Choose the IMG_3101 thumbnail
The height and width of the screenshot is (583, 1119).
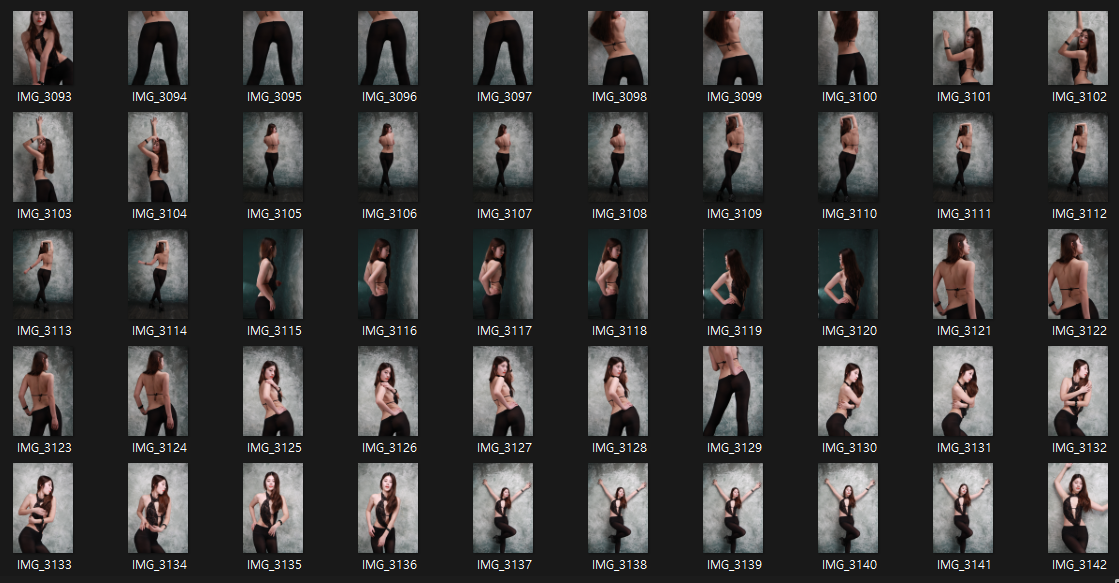click(x=963, y=48)
